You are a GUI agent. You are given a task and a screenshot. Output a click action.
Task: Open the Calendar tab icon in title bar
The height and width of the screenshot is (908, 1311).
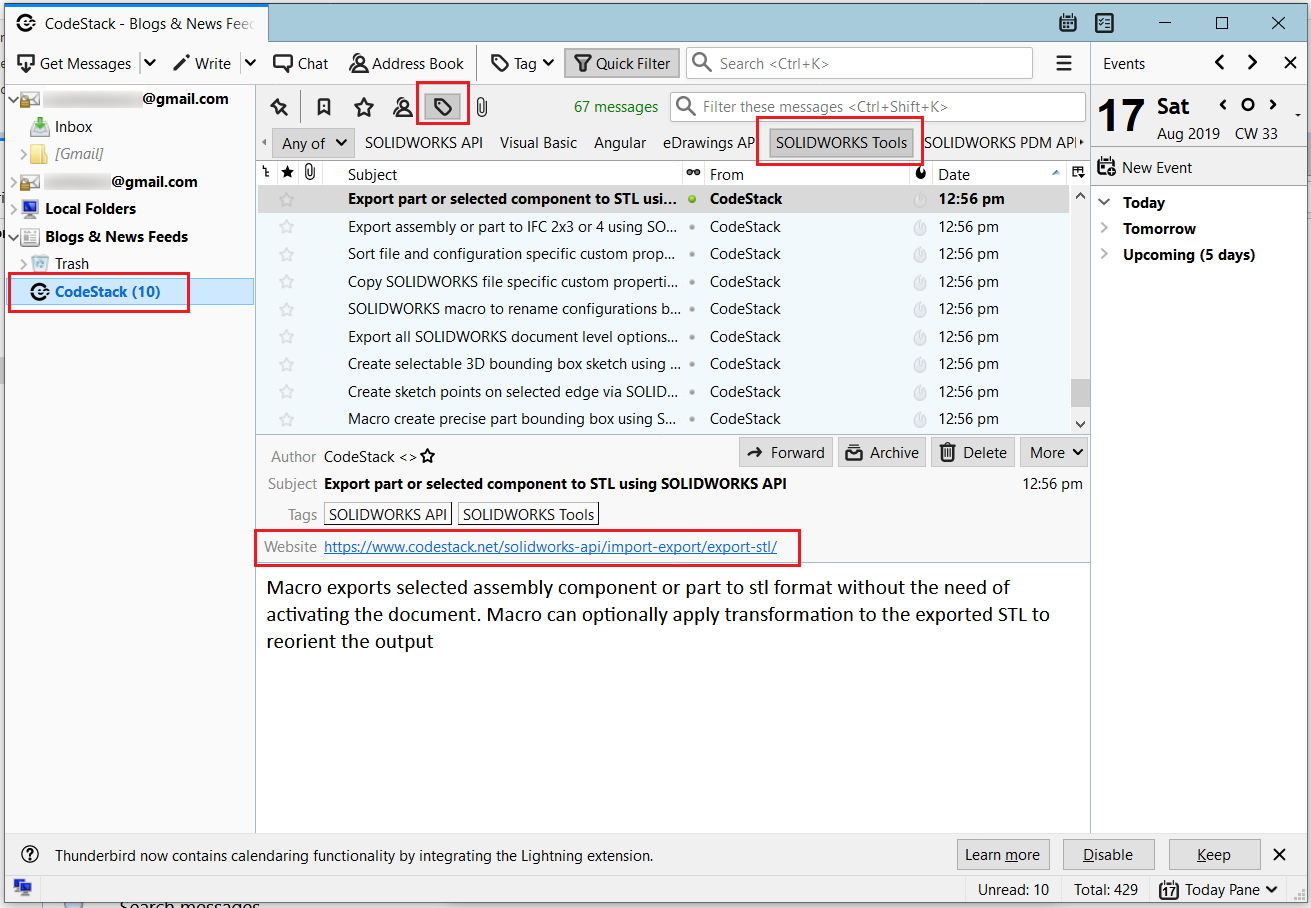pyautogui.click(x=1068, y=23)
